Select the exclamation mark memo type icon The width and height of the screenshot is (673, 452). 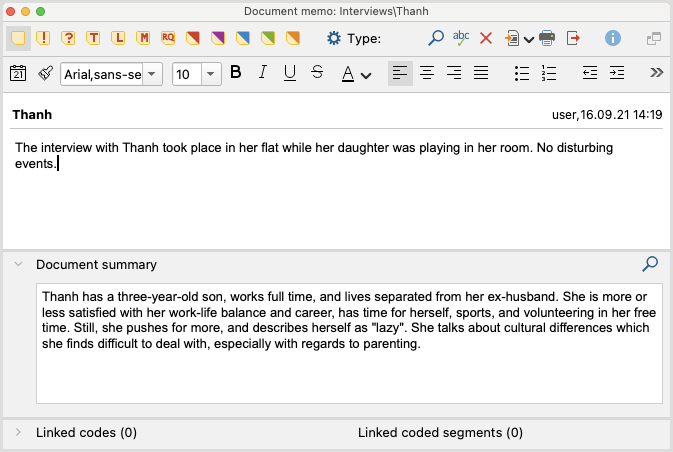tap(43, 38)
